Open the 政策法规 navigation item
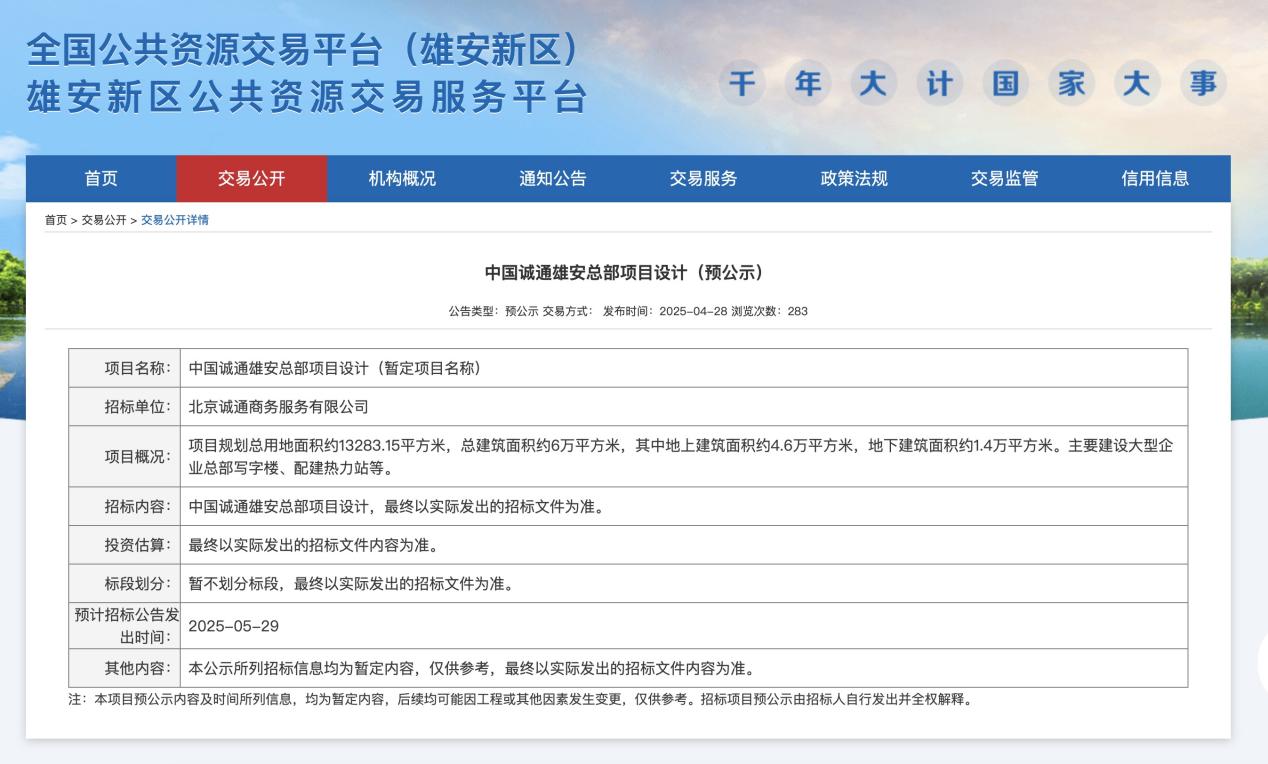The width and height of the screenshot is (1268, 764). click(854, 179)
